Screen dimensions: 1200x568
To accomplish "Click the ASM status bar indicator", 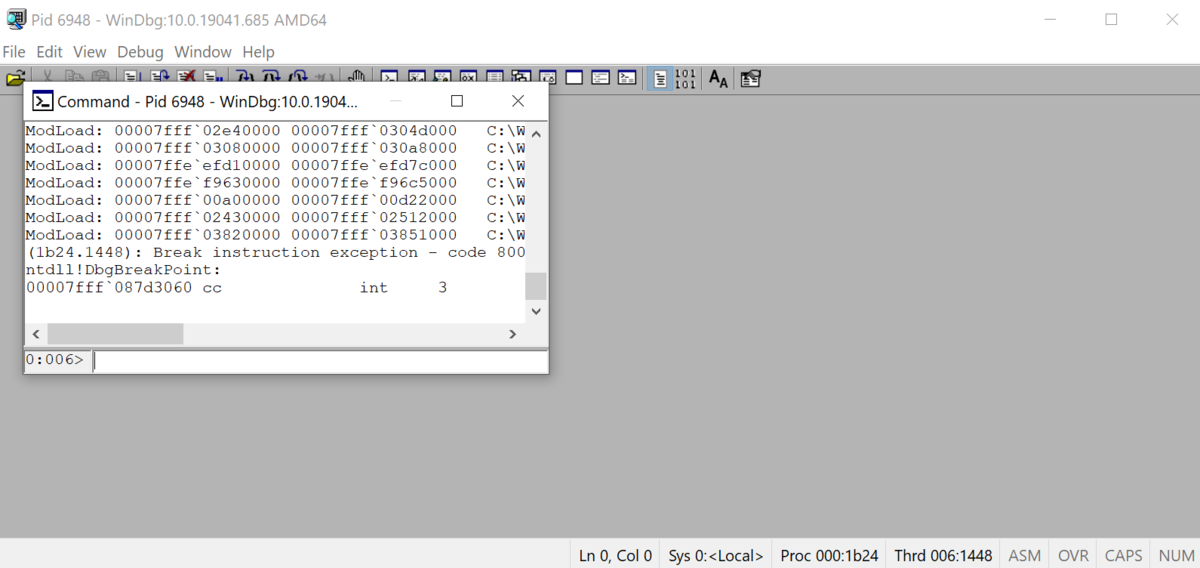I will click(x=1025, y=555).
